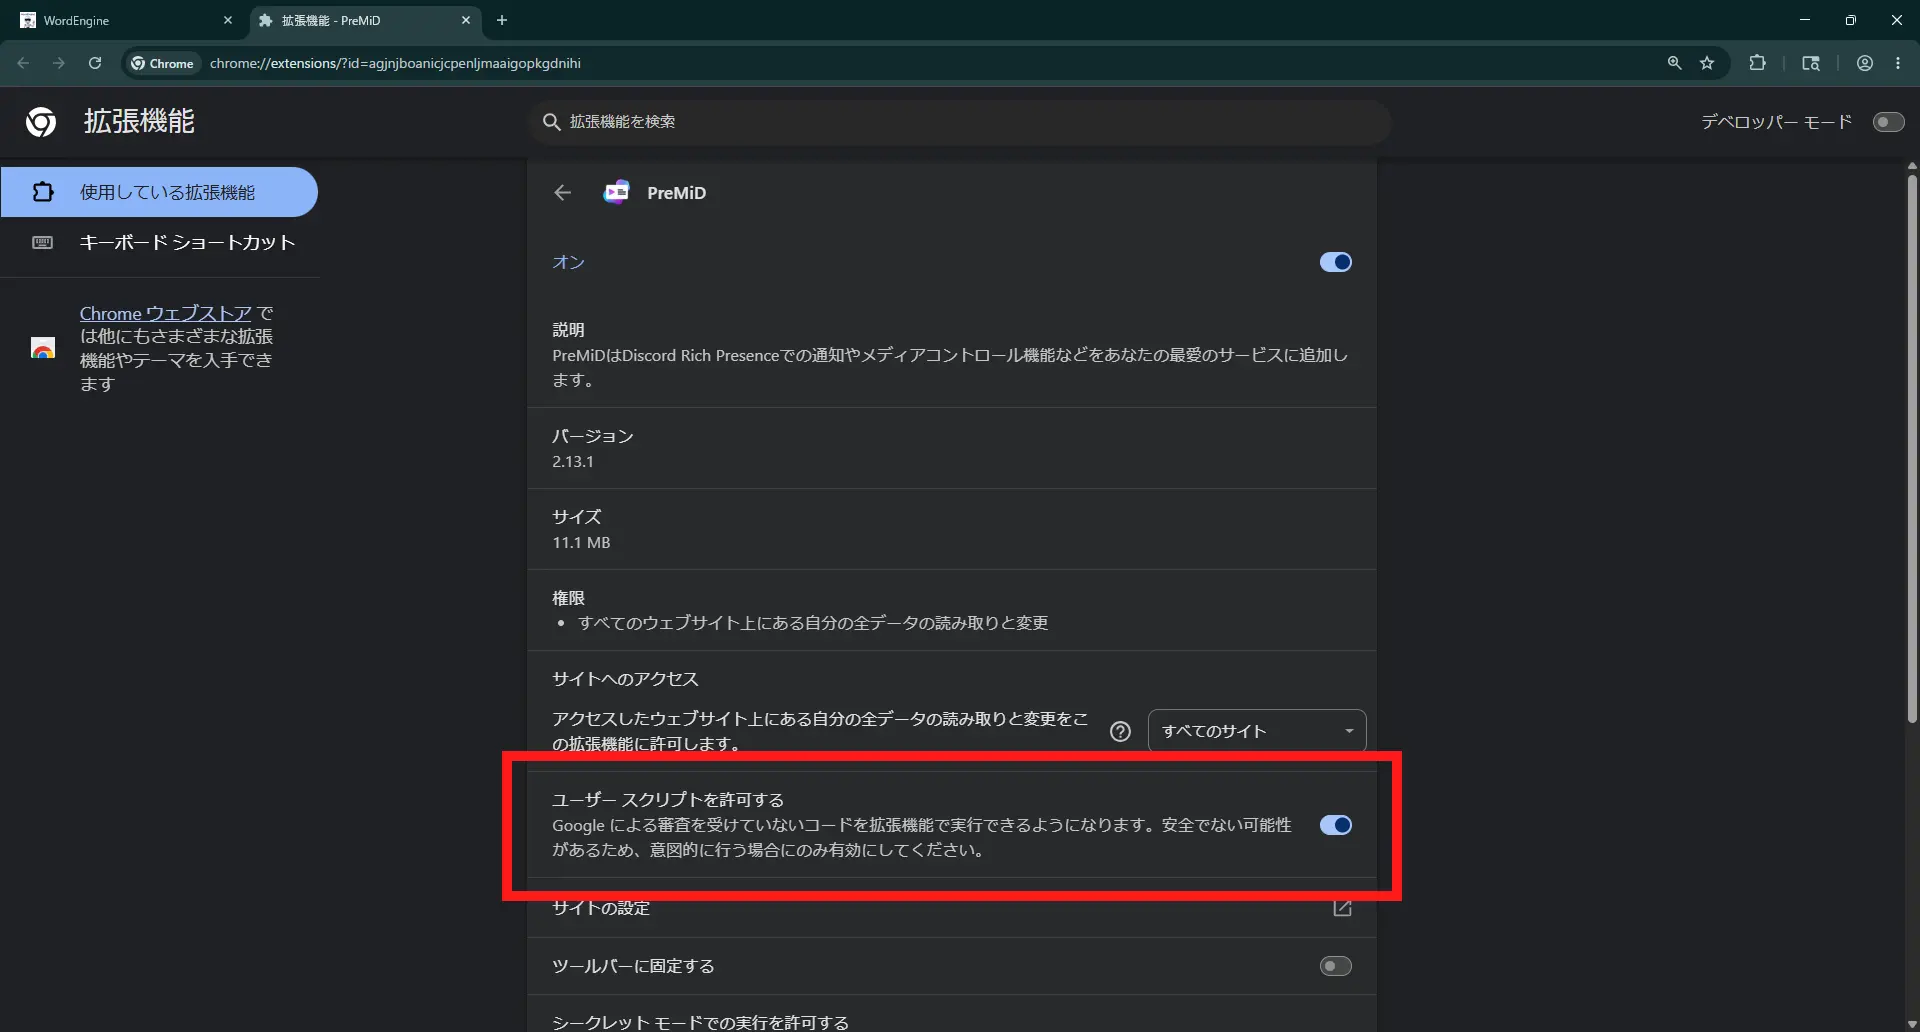Minimize the Chrome window
The height and width of the screenshot is (1032, 1920).
[1805, 20]
